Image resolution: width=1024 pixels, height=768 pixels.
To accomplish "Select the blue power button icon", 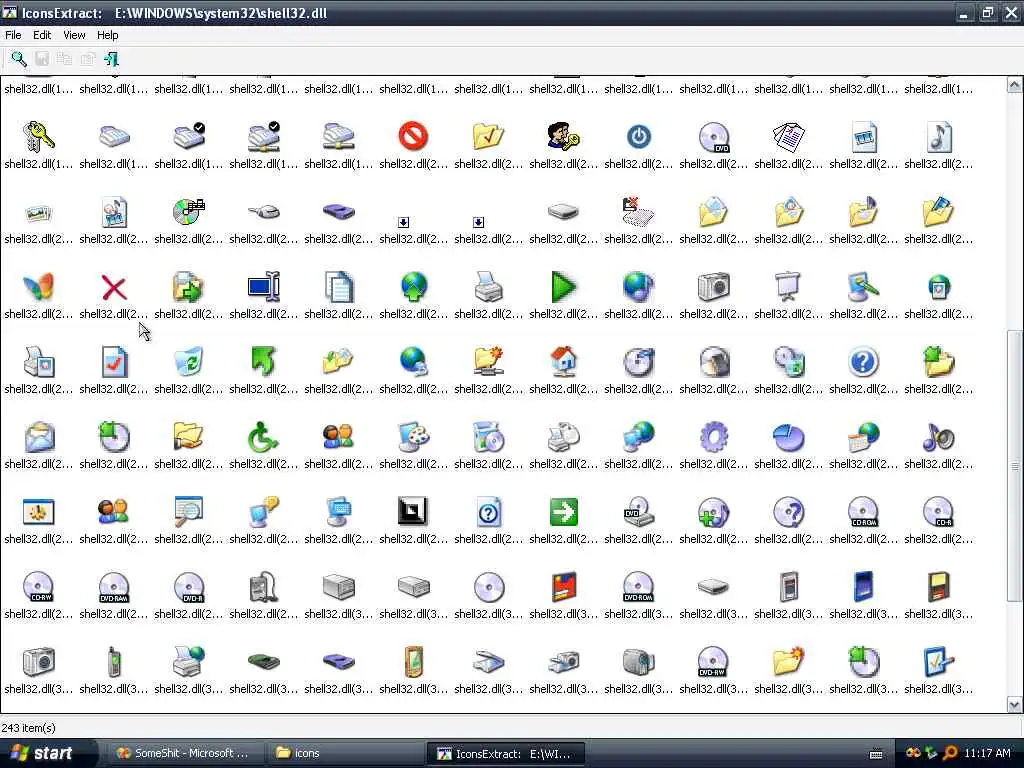I will click(639, 136).
